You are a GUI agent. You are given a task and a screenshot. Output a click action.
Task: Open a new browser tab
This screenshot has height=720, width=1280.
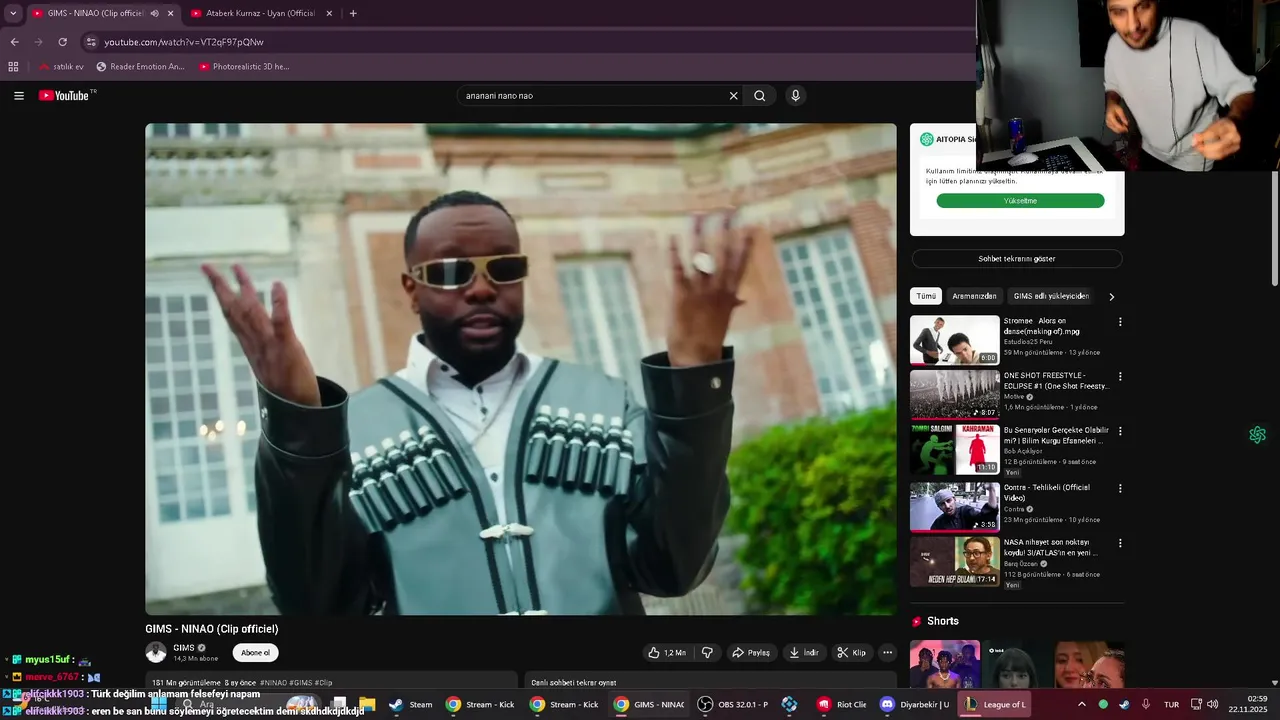point(353,13)
